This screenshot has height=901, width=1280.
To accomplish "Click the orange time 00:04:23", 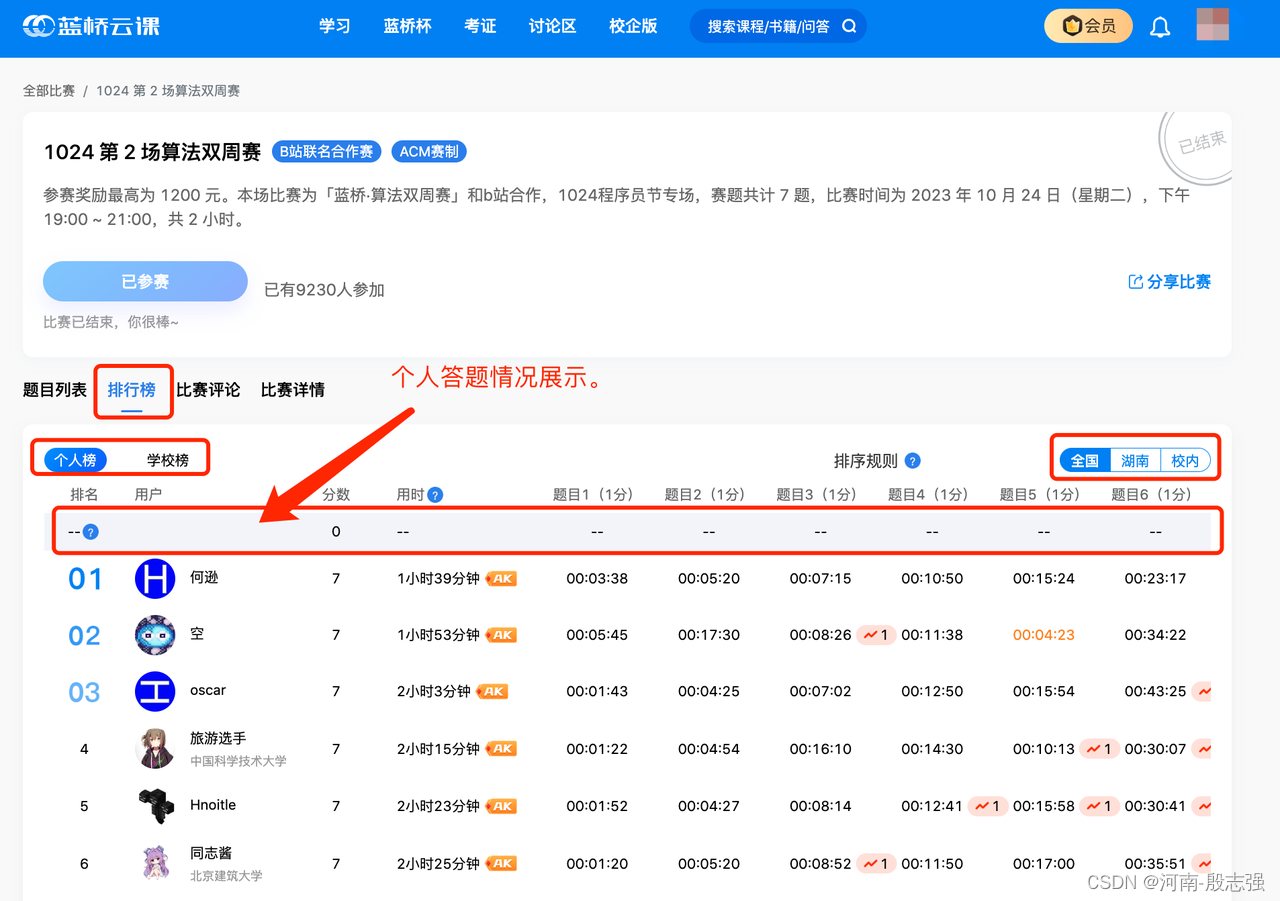I will [1043, 635].
